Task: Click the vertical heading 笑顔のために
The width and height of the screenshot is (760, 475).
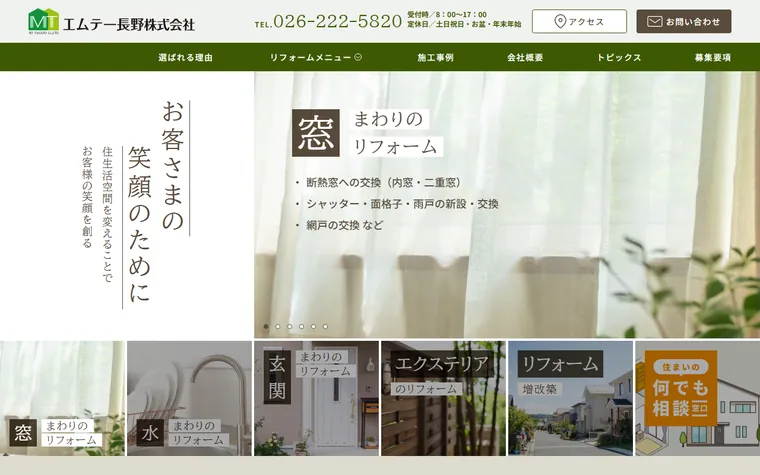Action: 139,224
